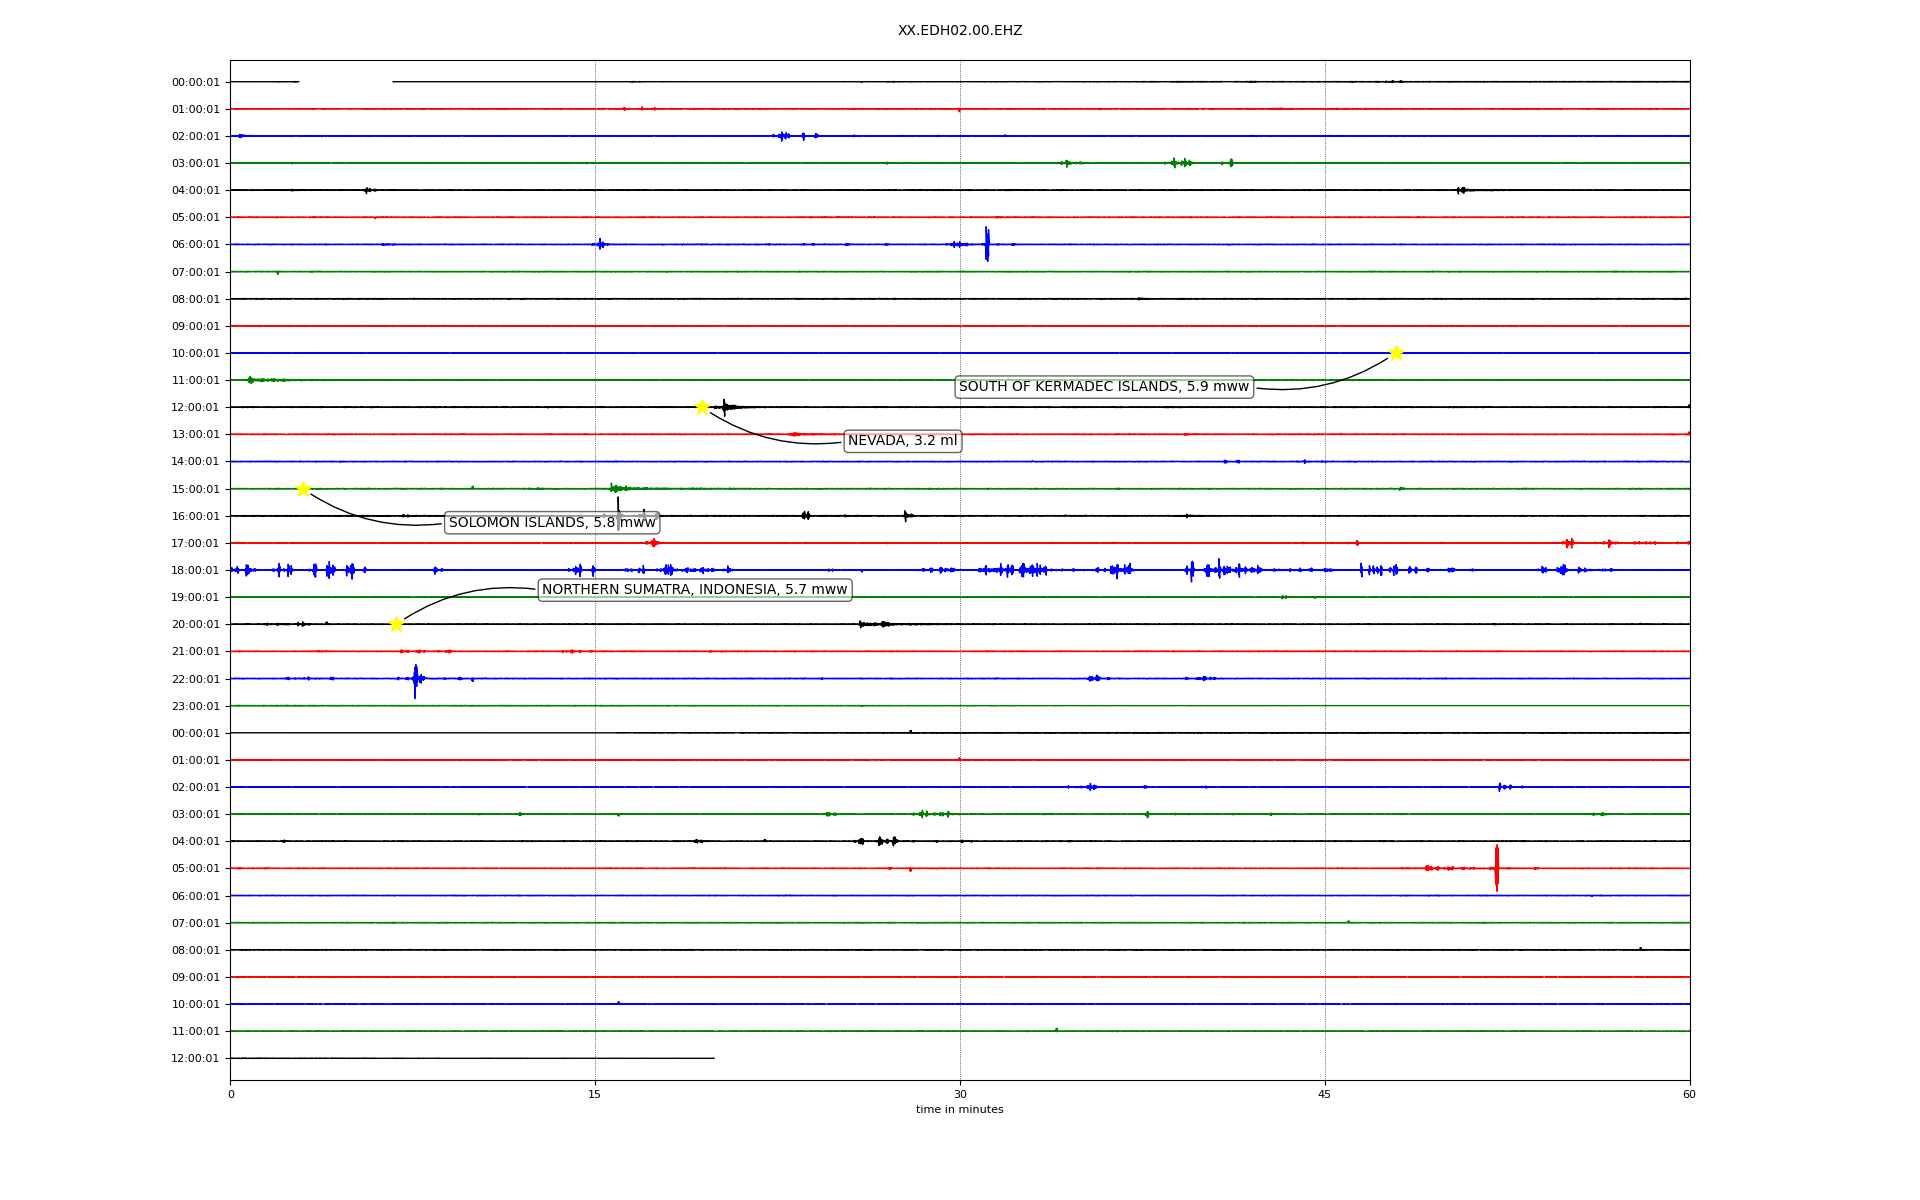The height and width of the screenshot is (1200, 1920).
Task: Click the 18:00:01 time label on axis
Action: [x=195, y=571]
